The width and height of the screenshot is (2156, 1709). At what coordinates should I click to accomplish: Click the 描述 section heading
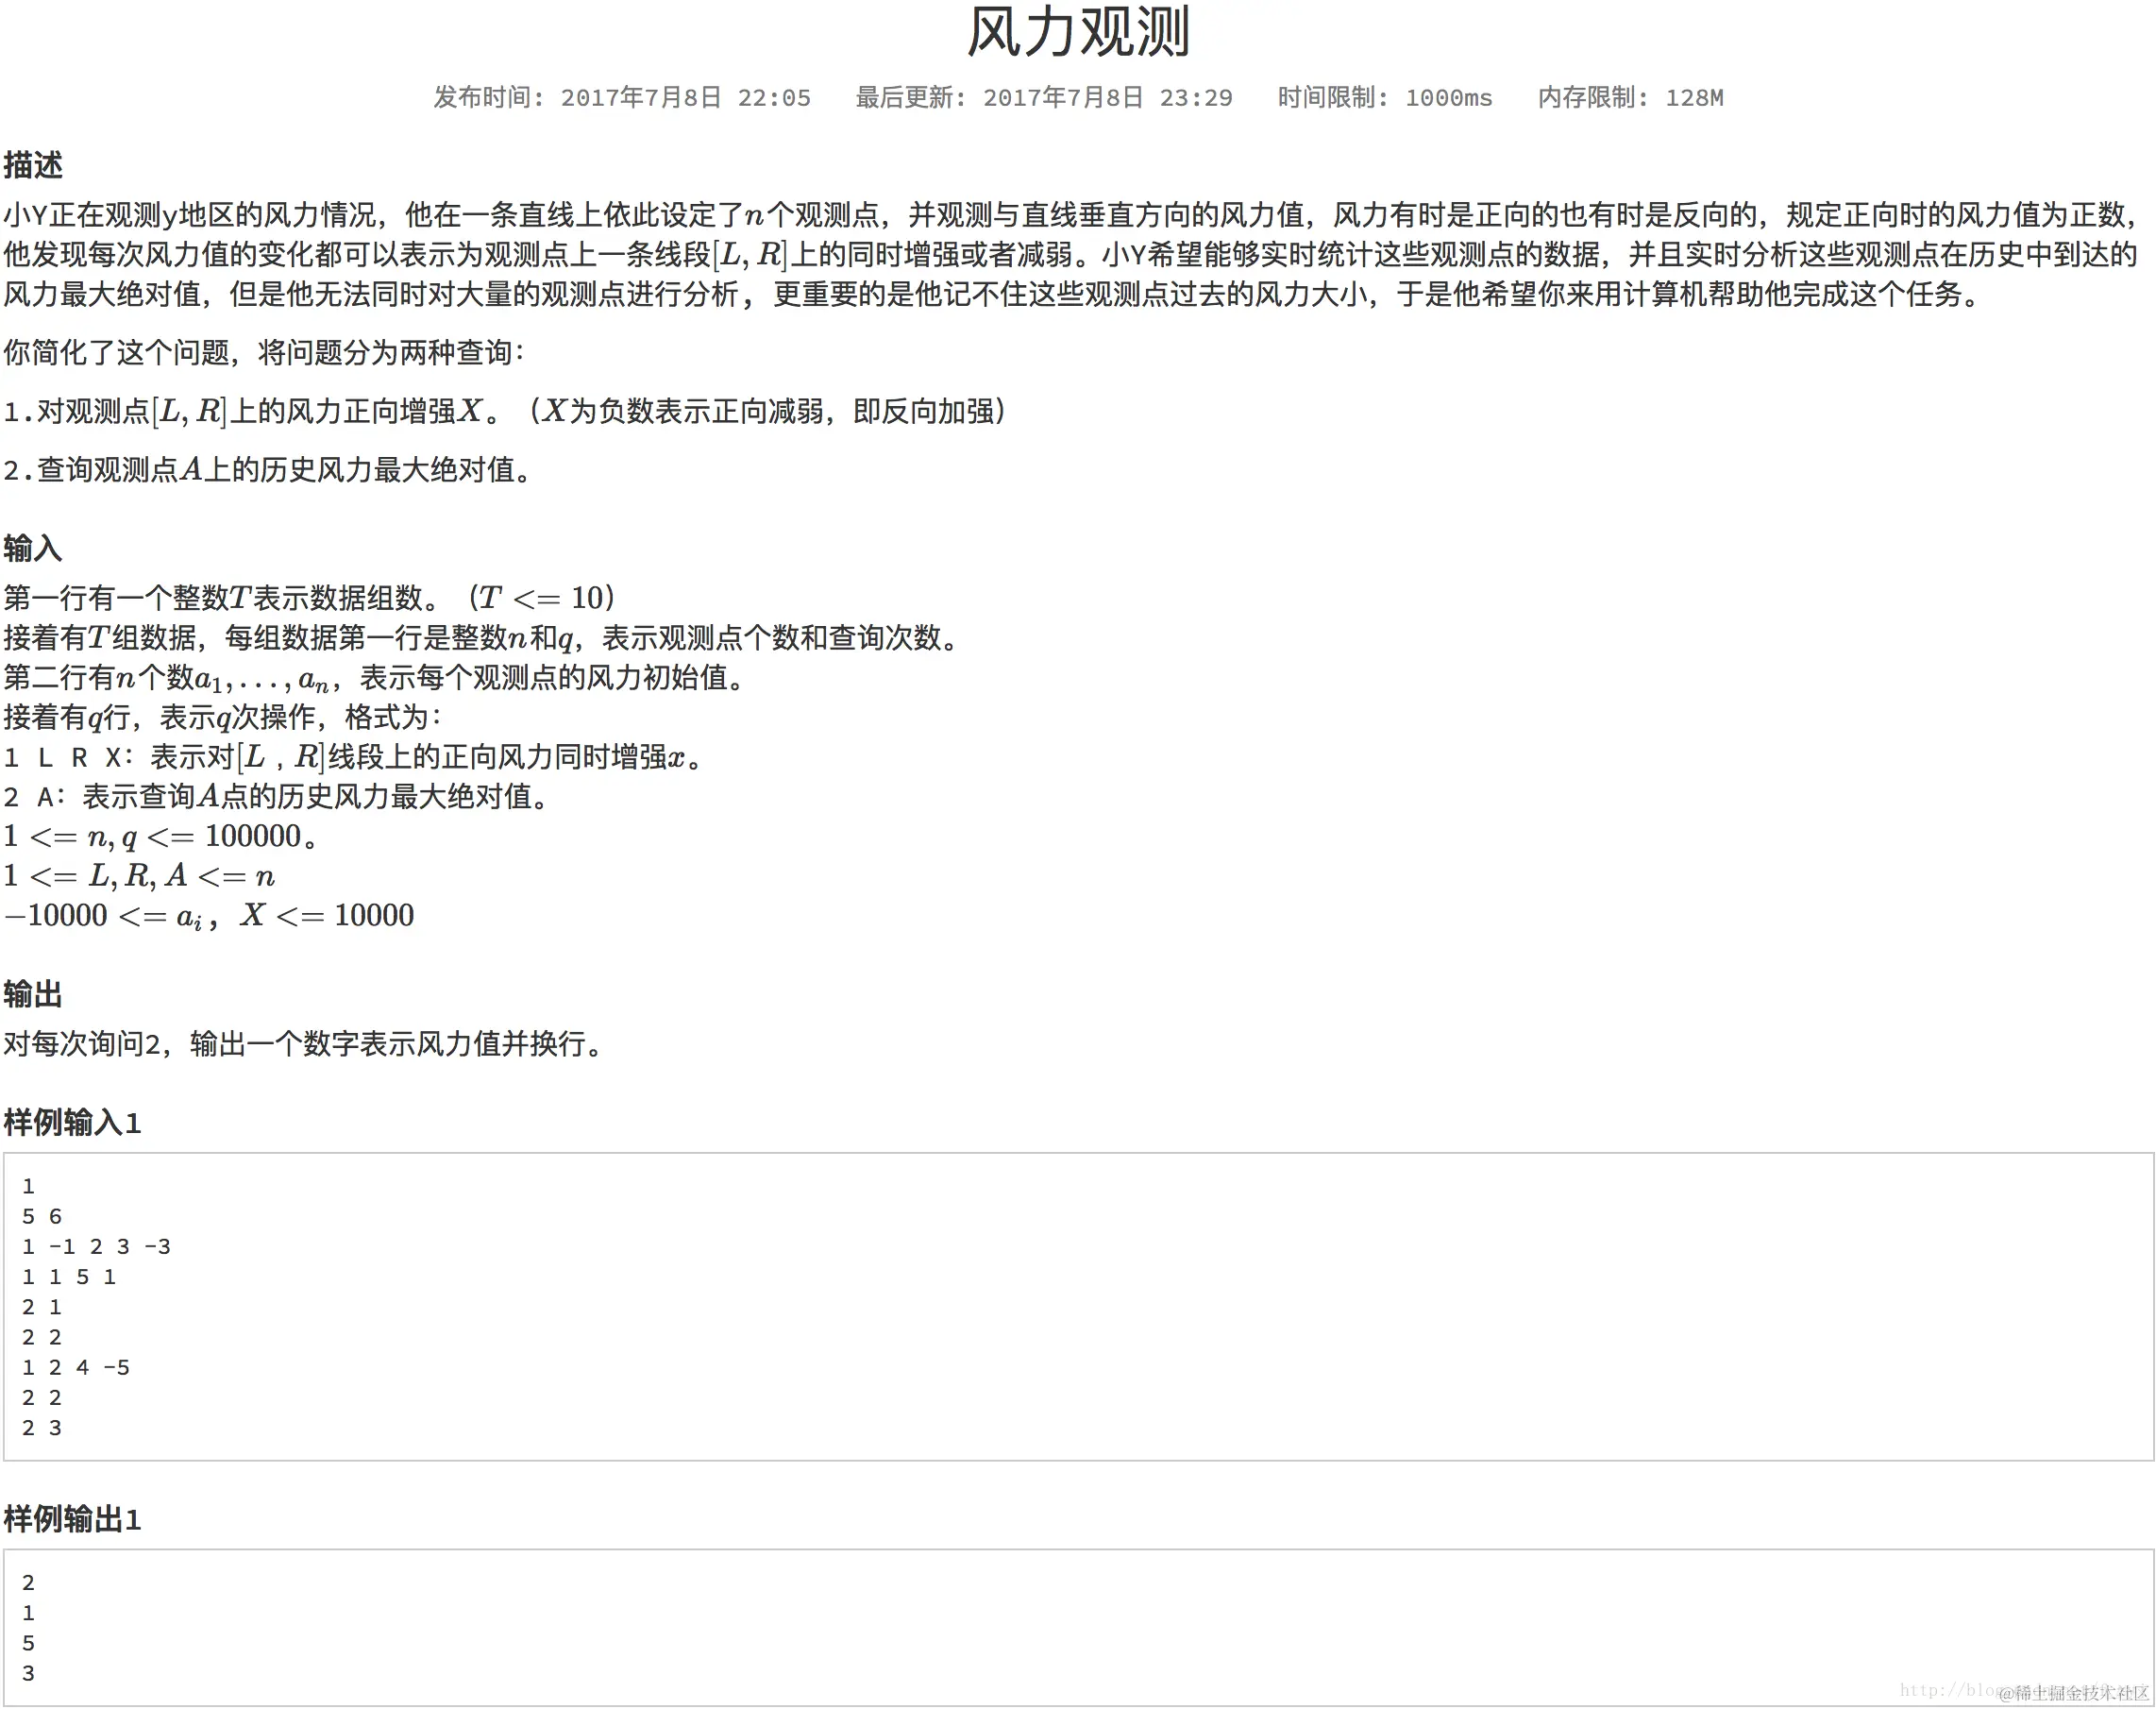(x=33, y=165)
